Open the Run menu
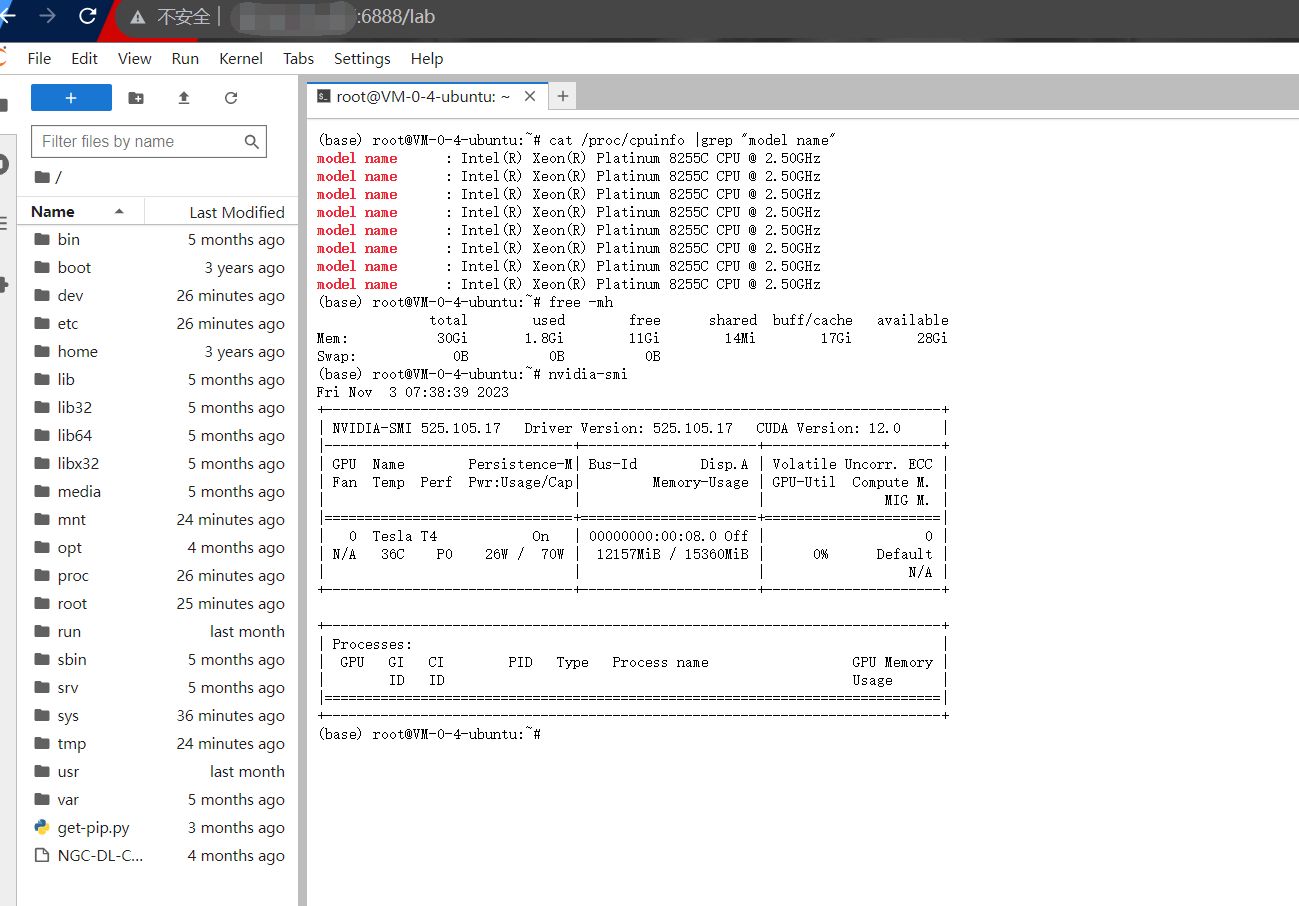Image resolution: width=1299 pixels, height=906 pixels. [x=185, y=58]
